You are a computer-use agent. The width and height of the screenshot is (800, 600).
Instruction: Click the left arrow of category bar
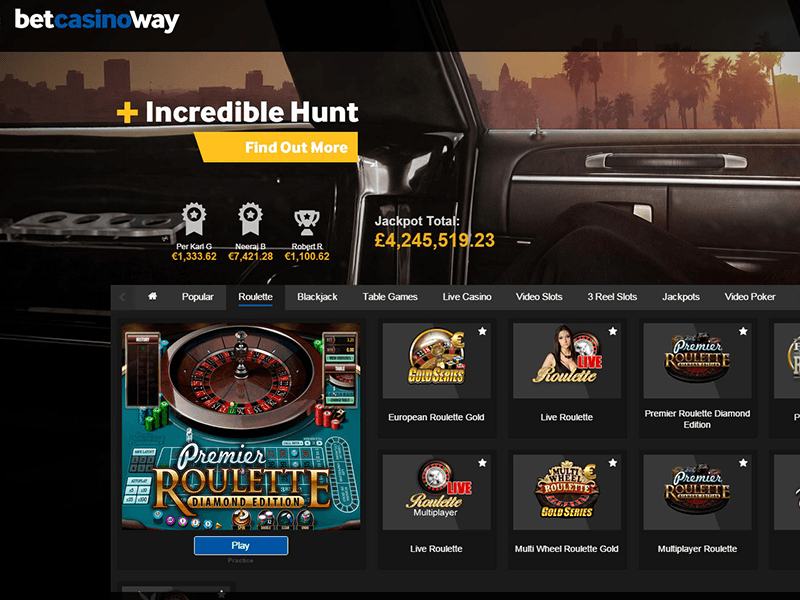(122, 297)
